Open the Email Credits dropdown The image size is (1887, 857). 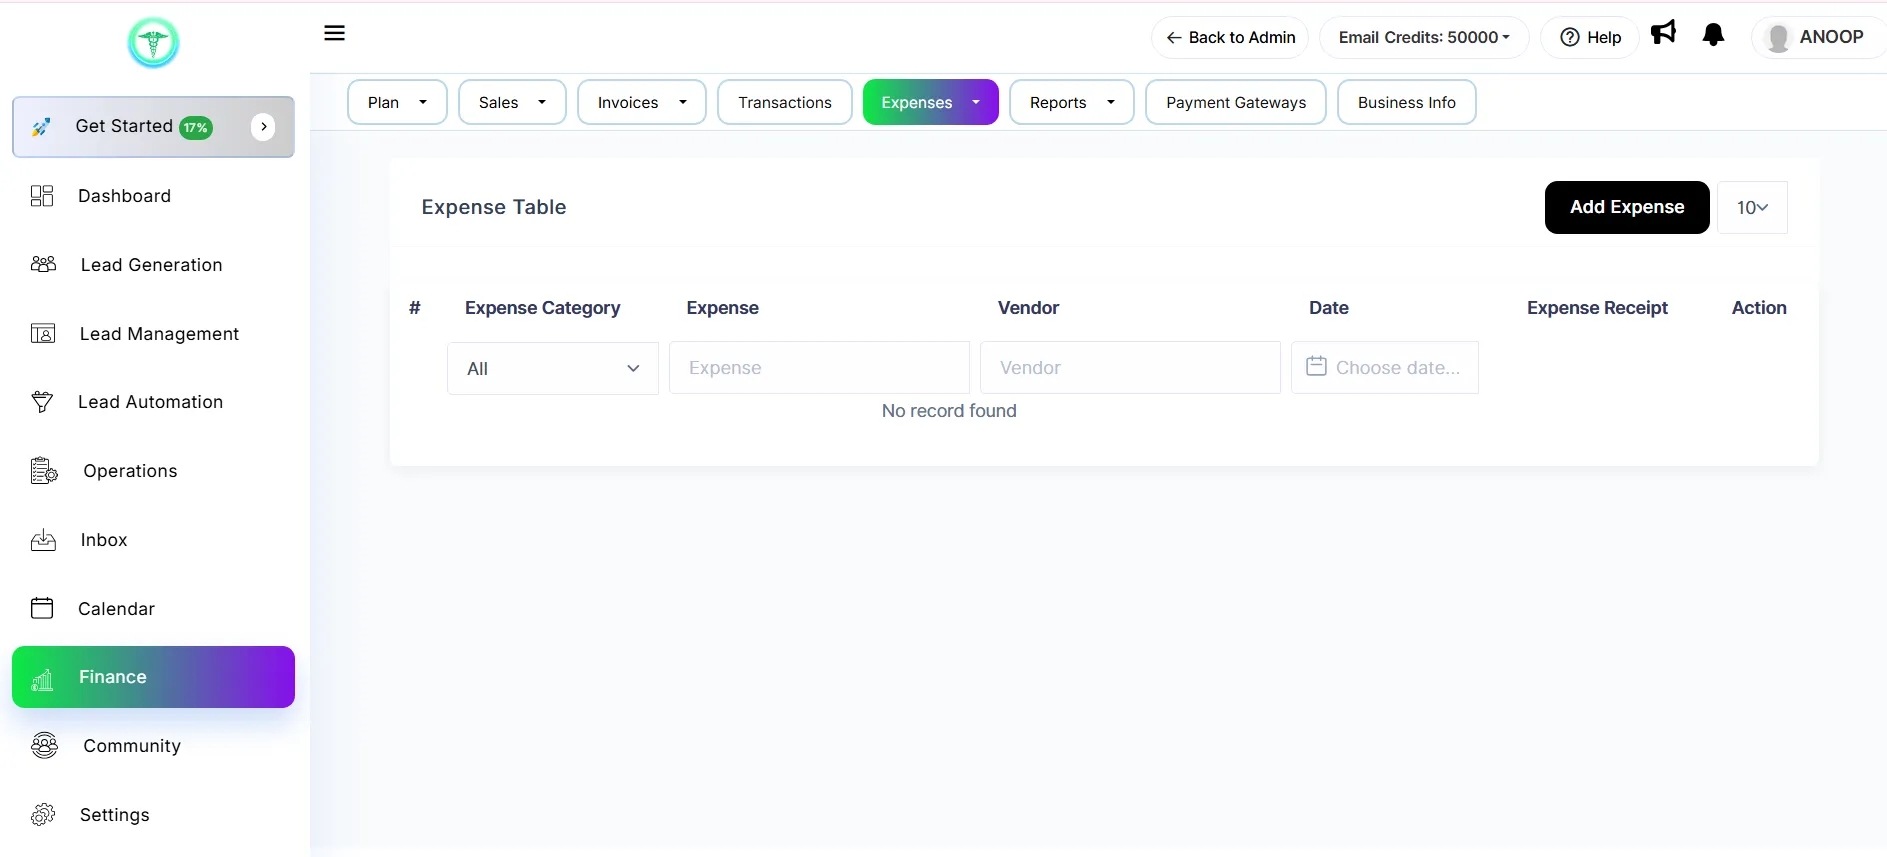tap(1424, 37)
